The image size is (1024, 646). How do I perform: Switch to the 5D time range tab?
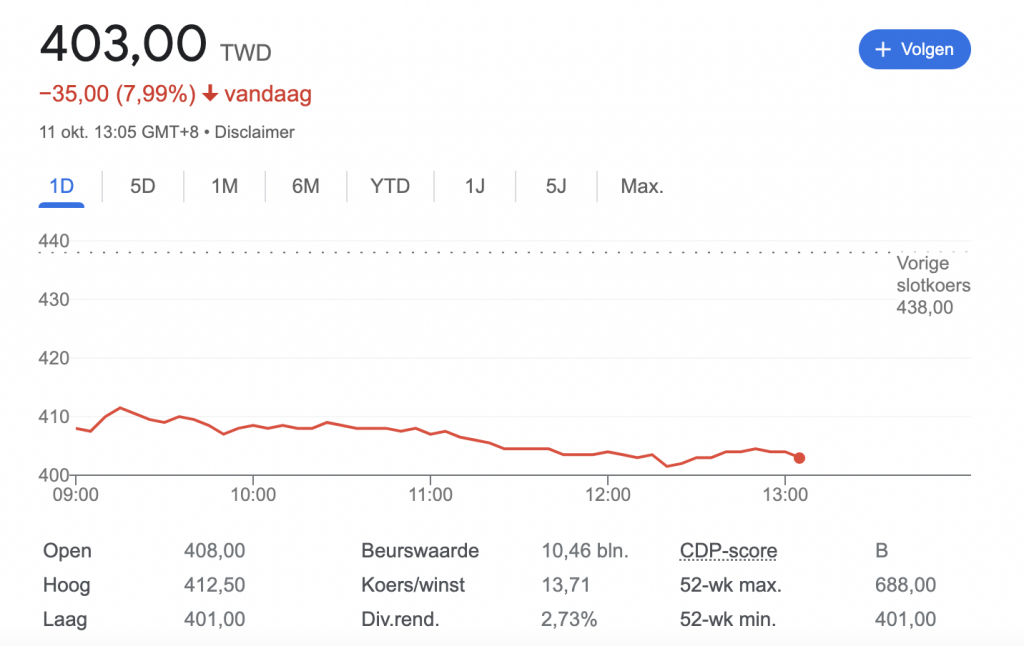(x=143, y=186)
